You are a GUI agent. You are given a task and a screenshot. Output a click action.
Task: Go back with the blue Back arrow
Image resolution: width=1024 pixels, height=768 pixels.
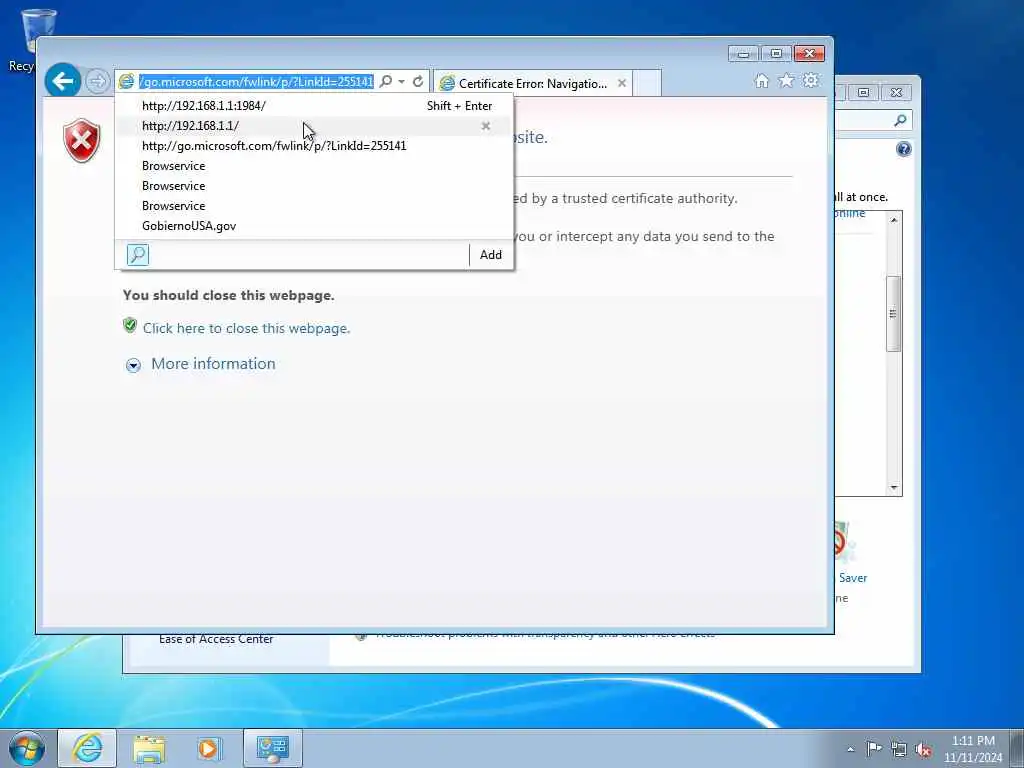tap(63, 81)
